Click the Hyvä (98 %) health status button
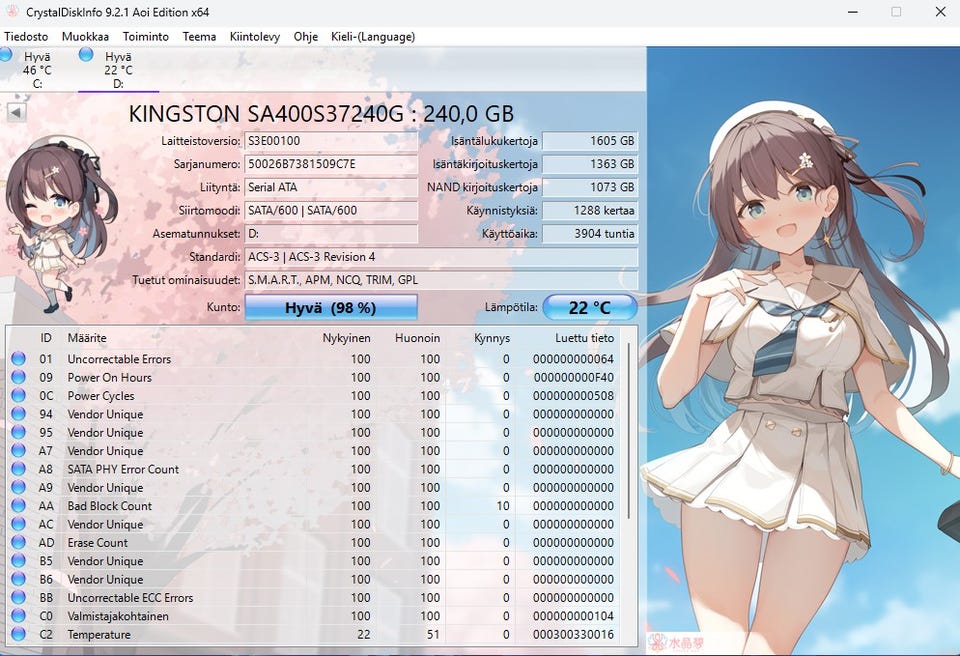960x656 pixels. pyautogui.click(x=331, y=308)
